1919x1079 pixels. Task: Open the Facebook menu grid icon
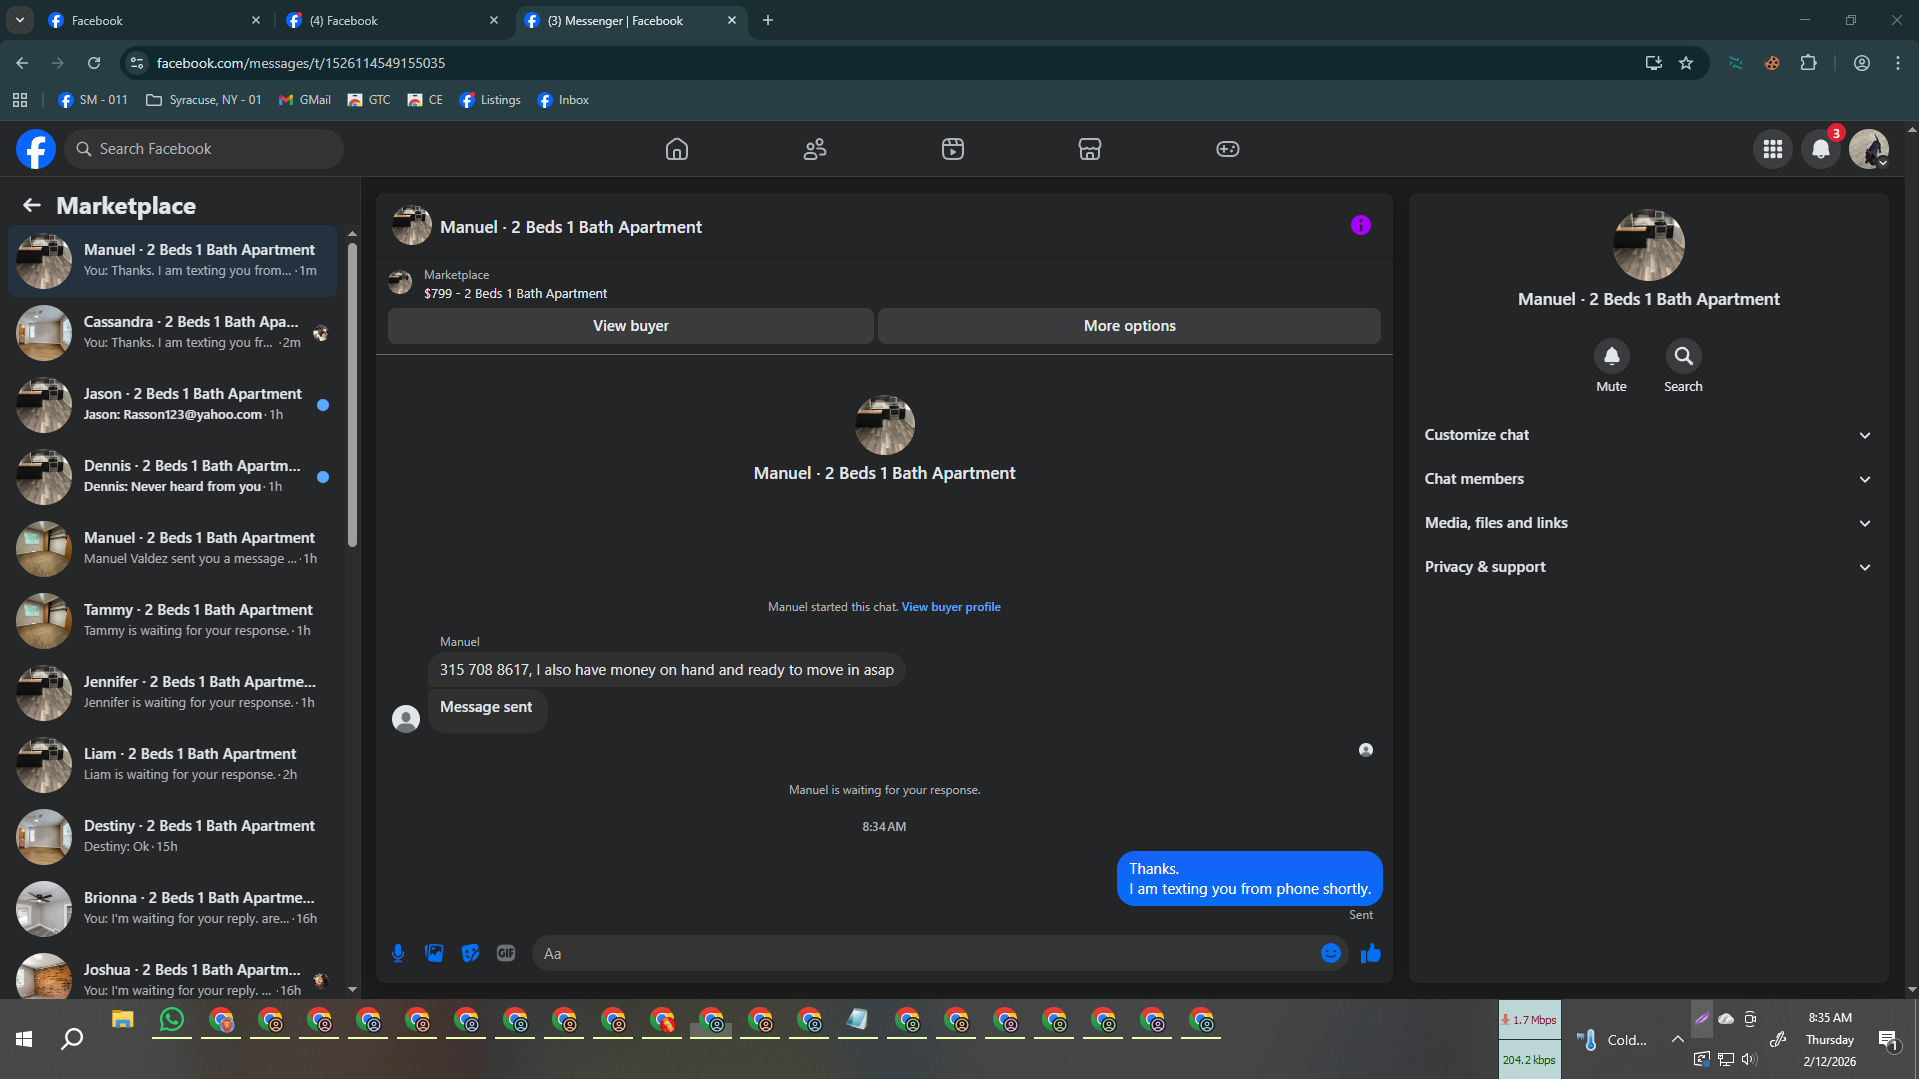1773,149
